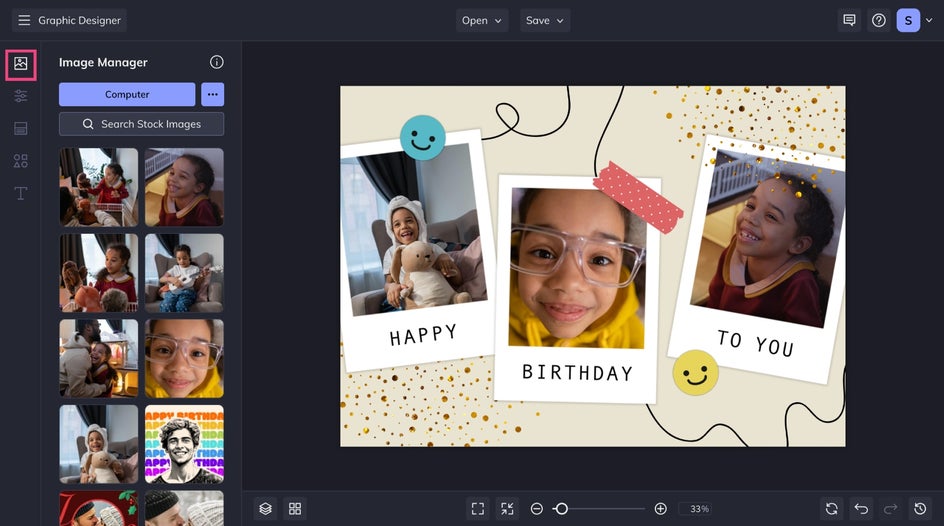Screen dimensions: 944x526
Task: Zoom in with the plus icon
Action: 660,509
